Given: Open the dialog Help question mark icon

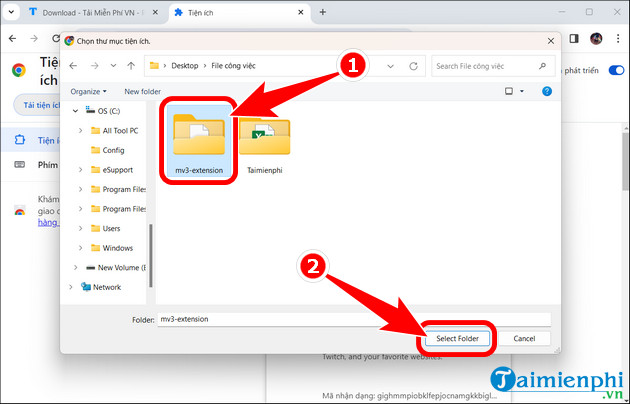Looking at the screenshot, I should click(548, 90).
